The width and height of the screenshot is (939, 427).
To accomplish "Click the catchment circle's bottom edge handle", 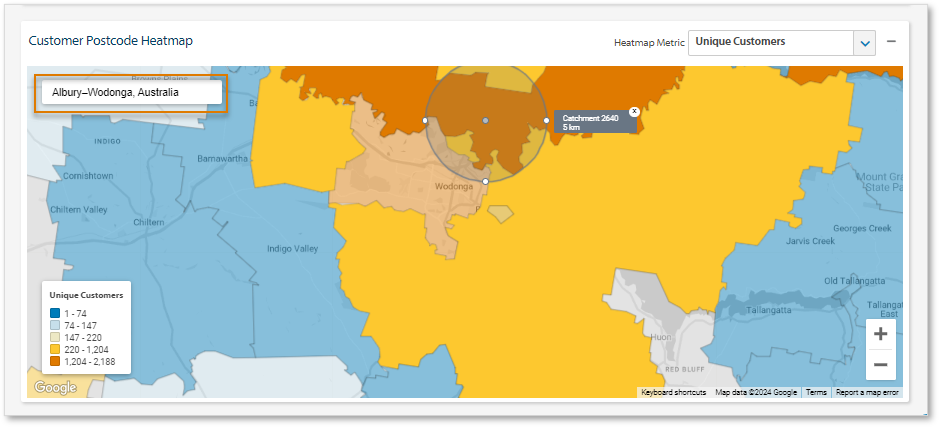I will pos(486,181).
